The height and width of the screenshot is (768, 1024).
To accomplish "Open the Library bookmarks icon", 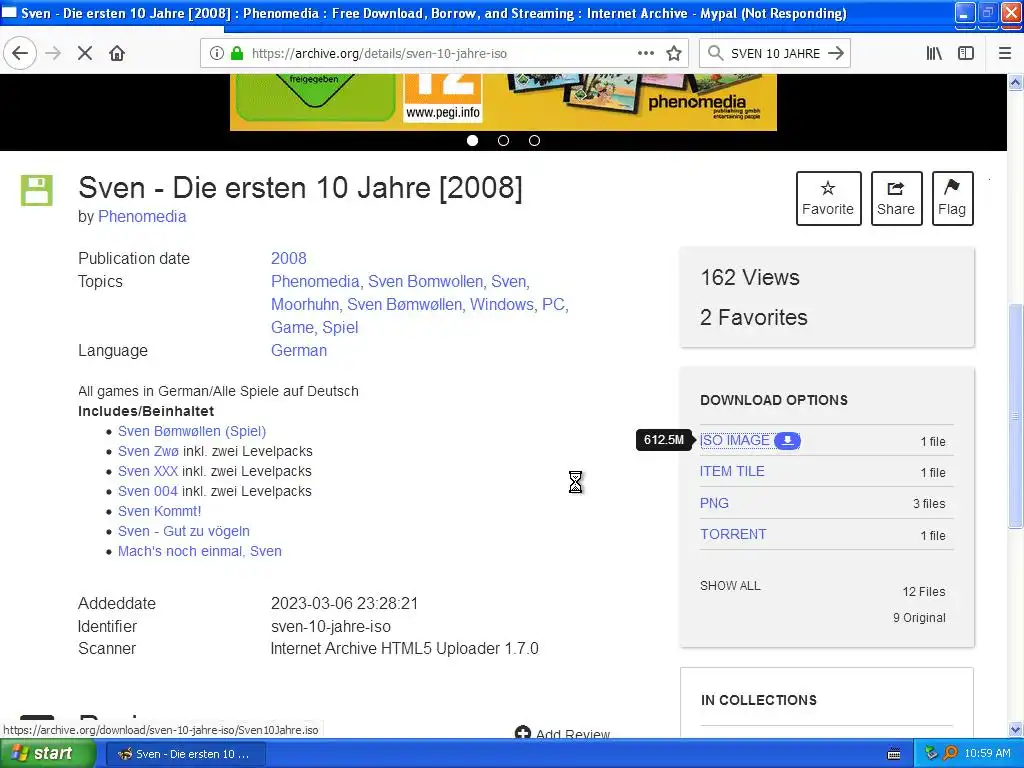I will [934, 54].
